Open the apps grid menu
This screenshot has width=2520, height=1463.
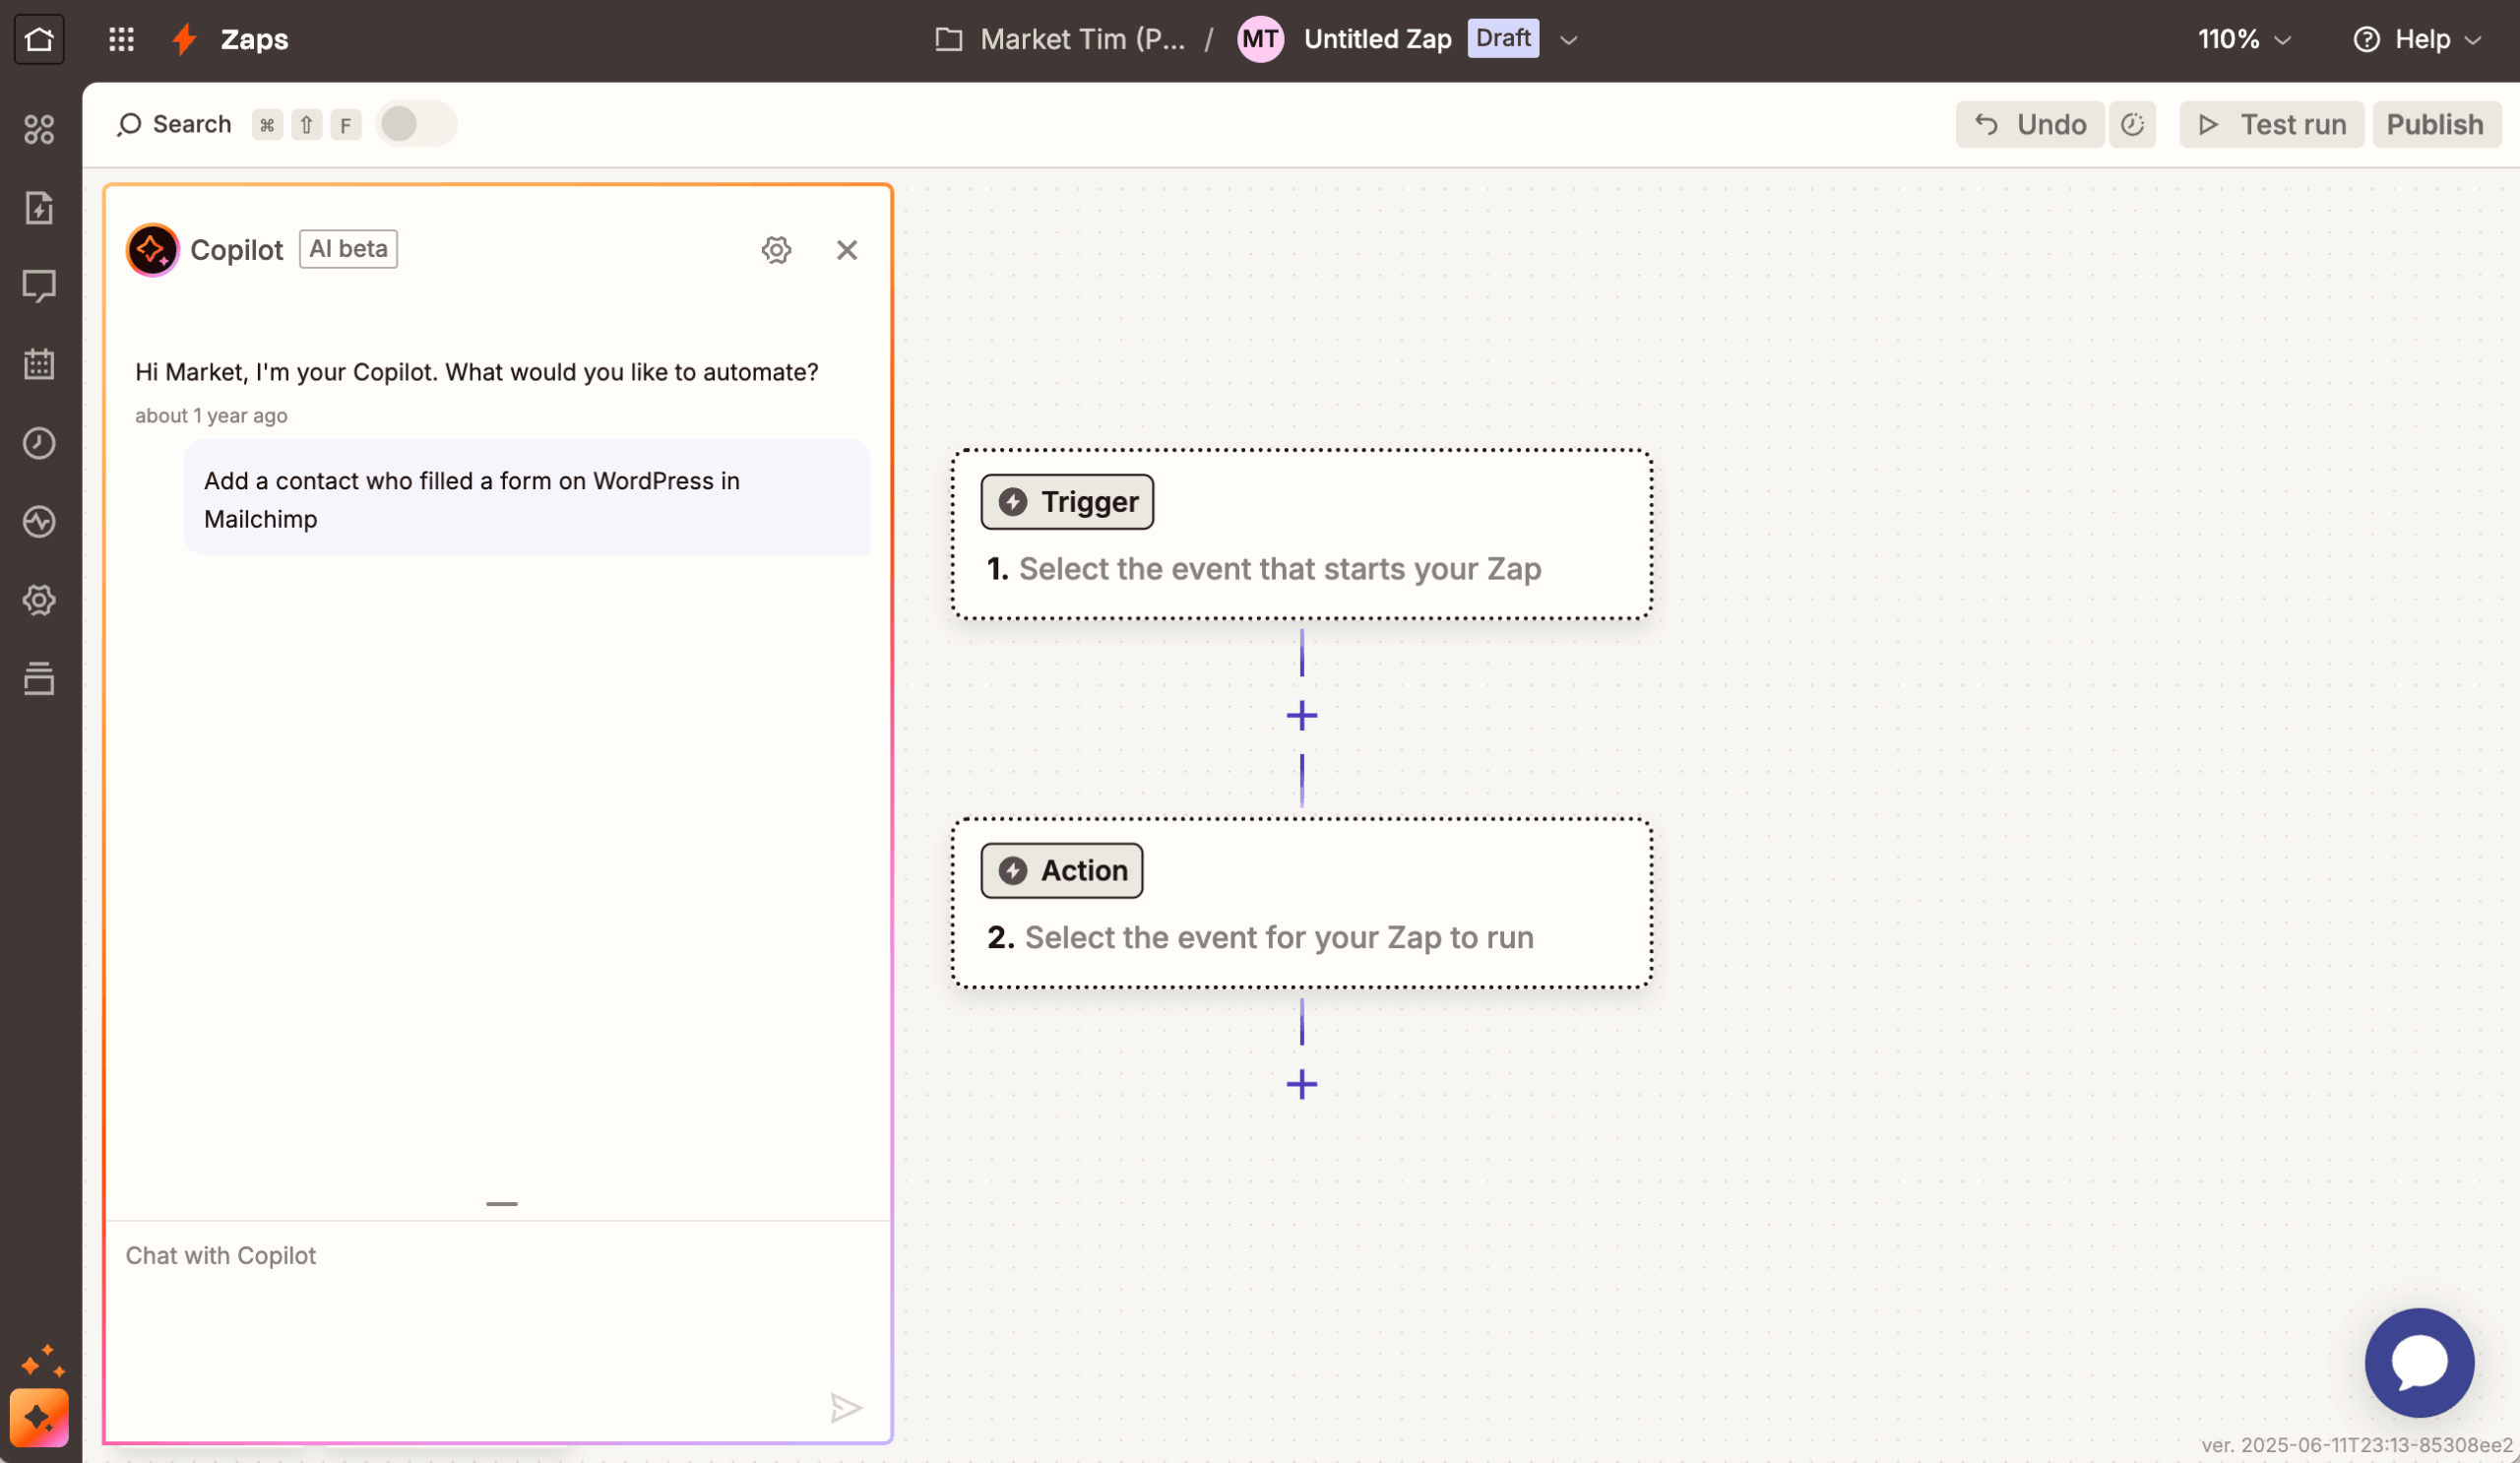[121, 39]
